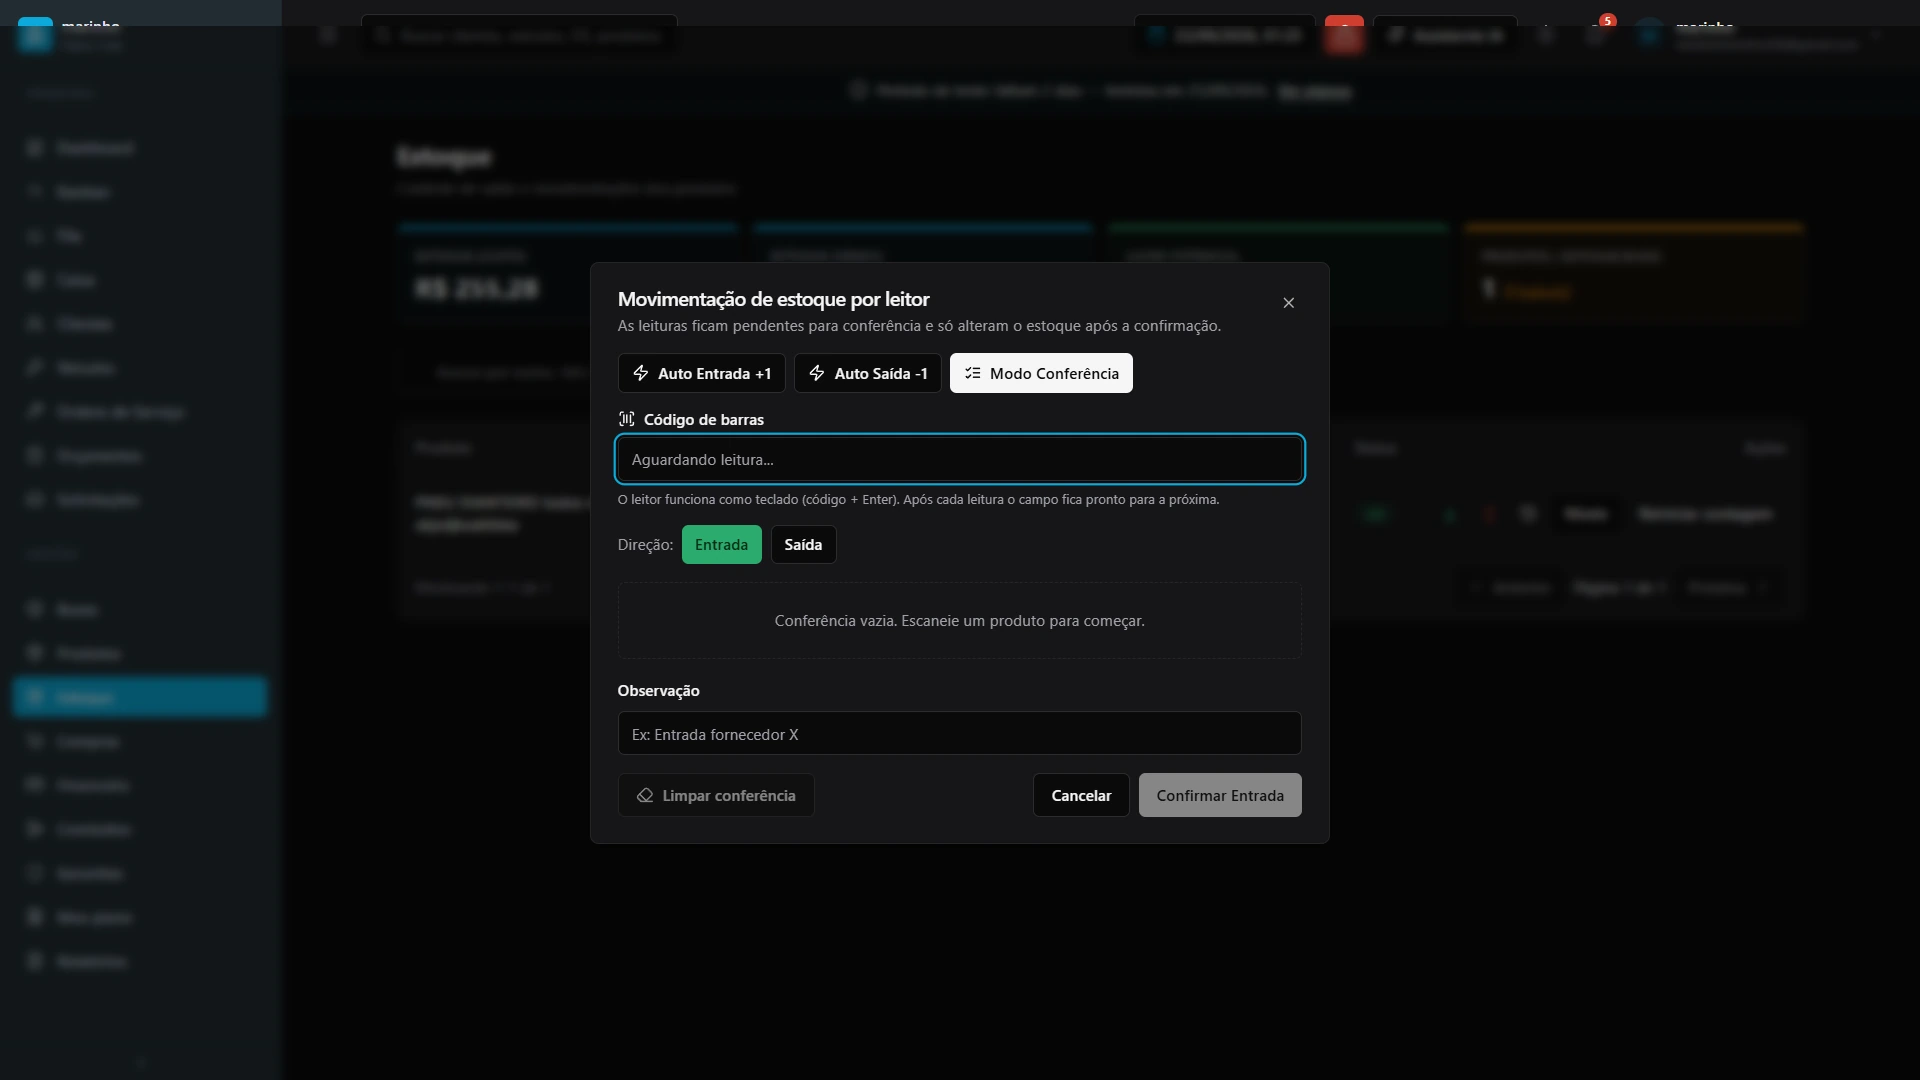
Task: Click the Observação text field
Action: tap(960, 734)
